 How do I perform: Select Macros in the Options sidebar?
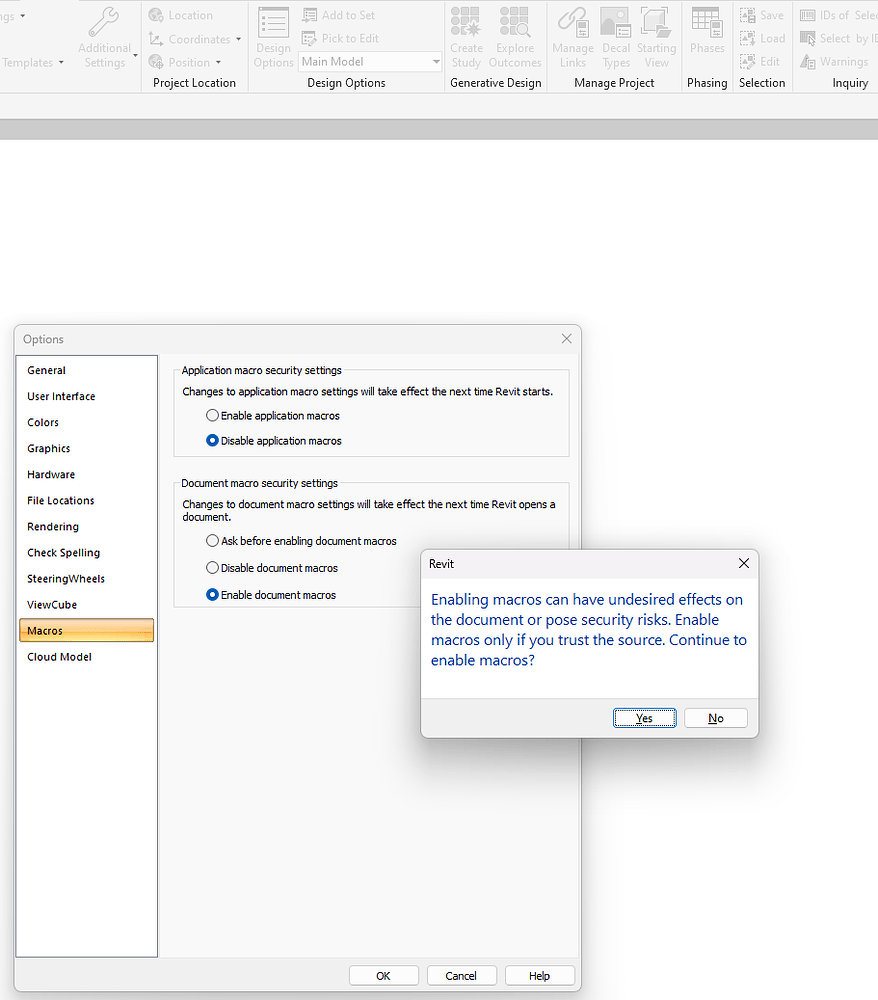pos(47,630)
